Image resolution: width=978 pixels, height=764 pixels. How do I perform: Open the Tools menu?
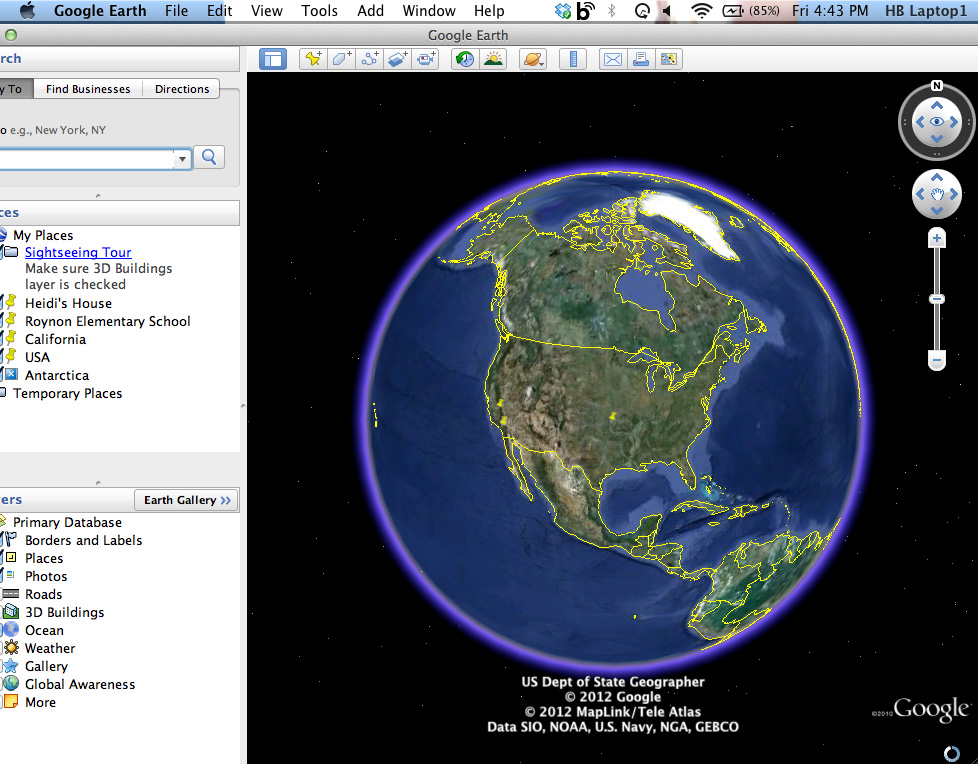319,11
